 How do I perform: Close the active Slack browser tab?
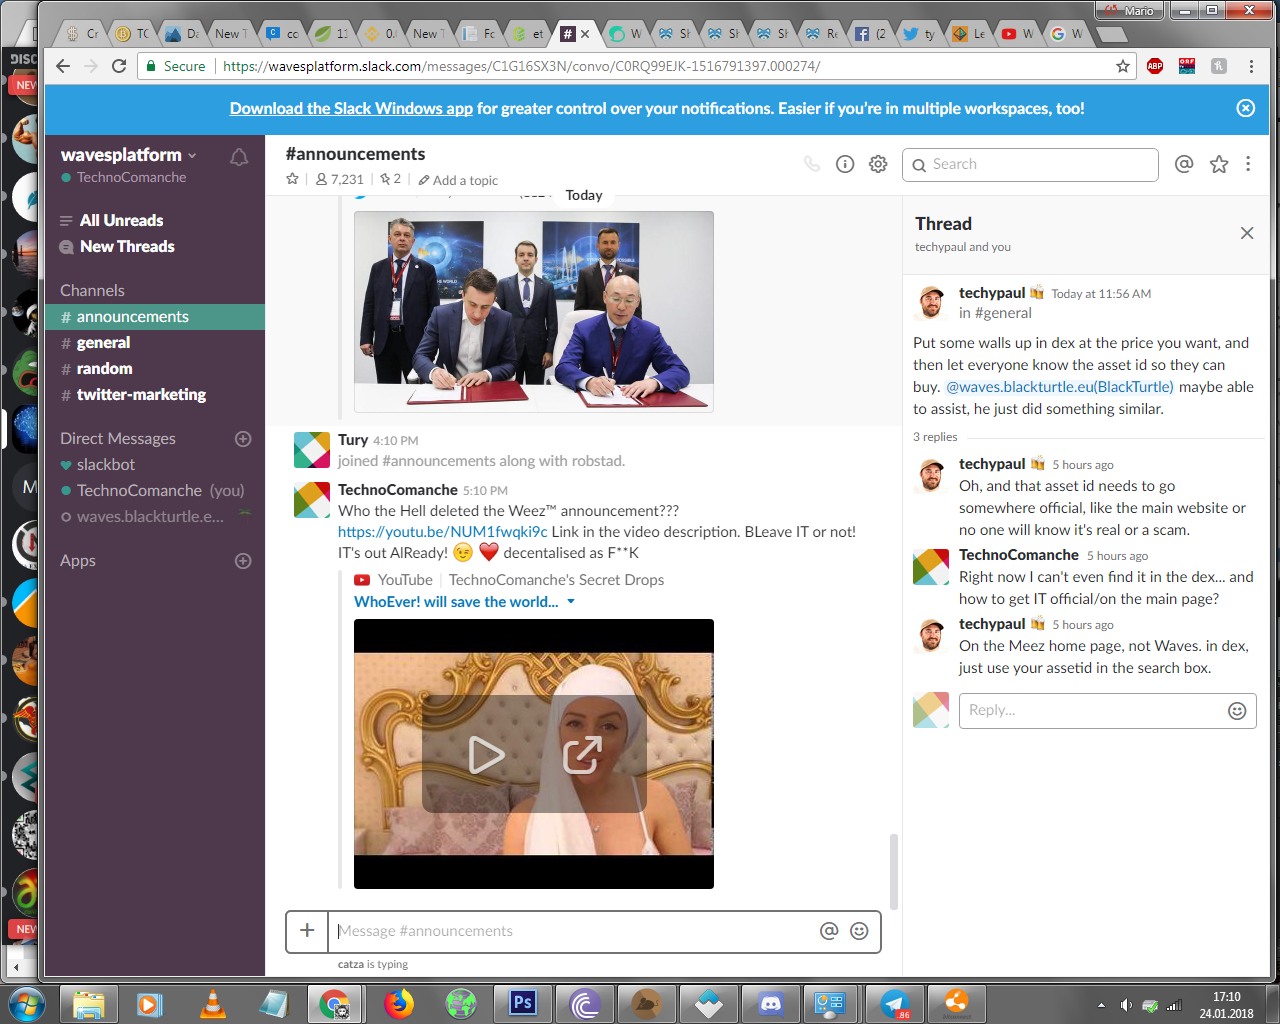pyautogui.click(x=585, y=34)
